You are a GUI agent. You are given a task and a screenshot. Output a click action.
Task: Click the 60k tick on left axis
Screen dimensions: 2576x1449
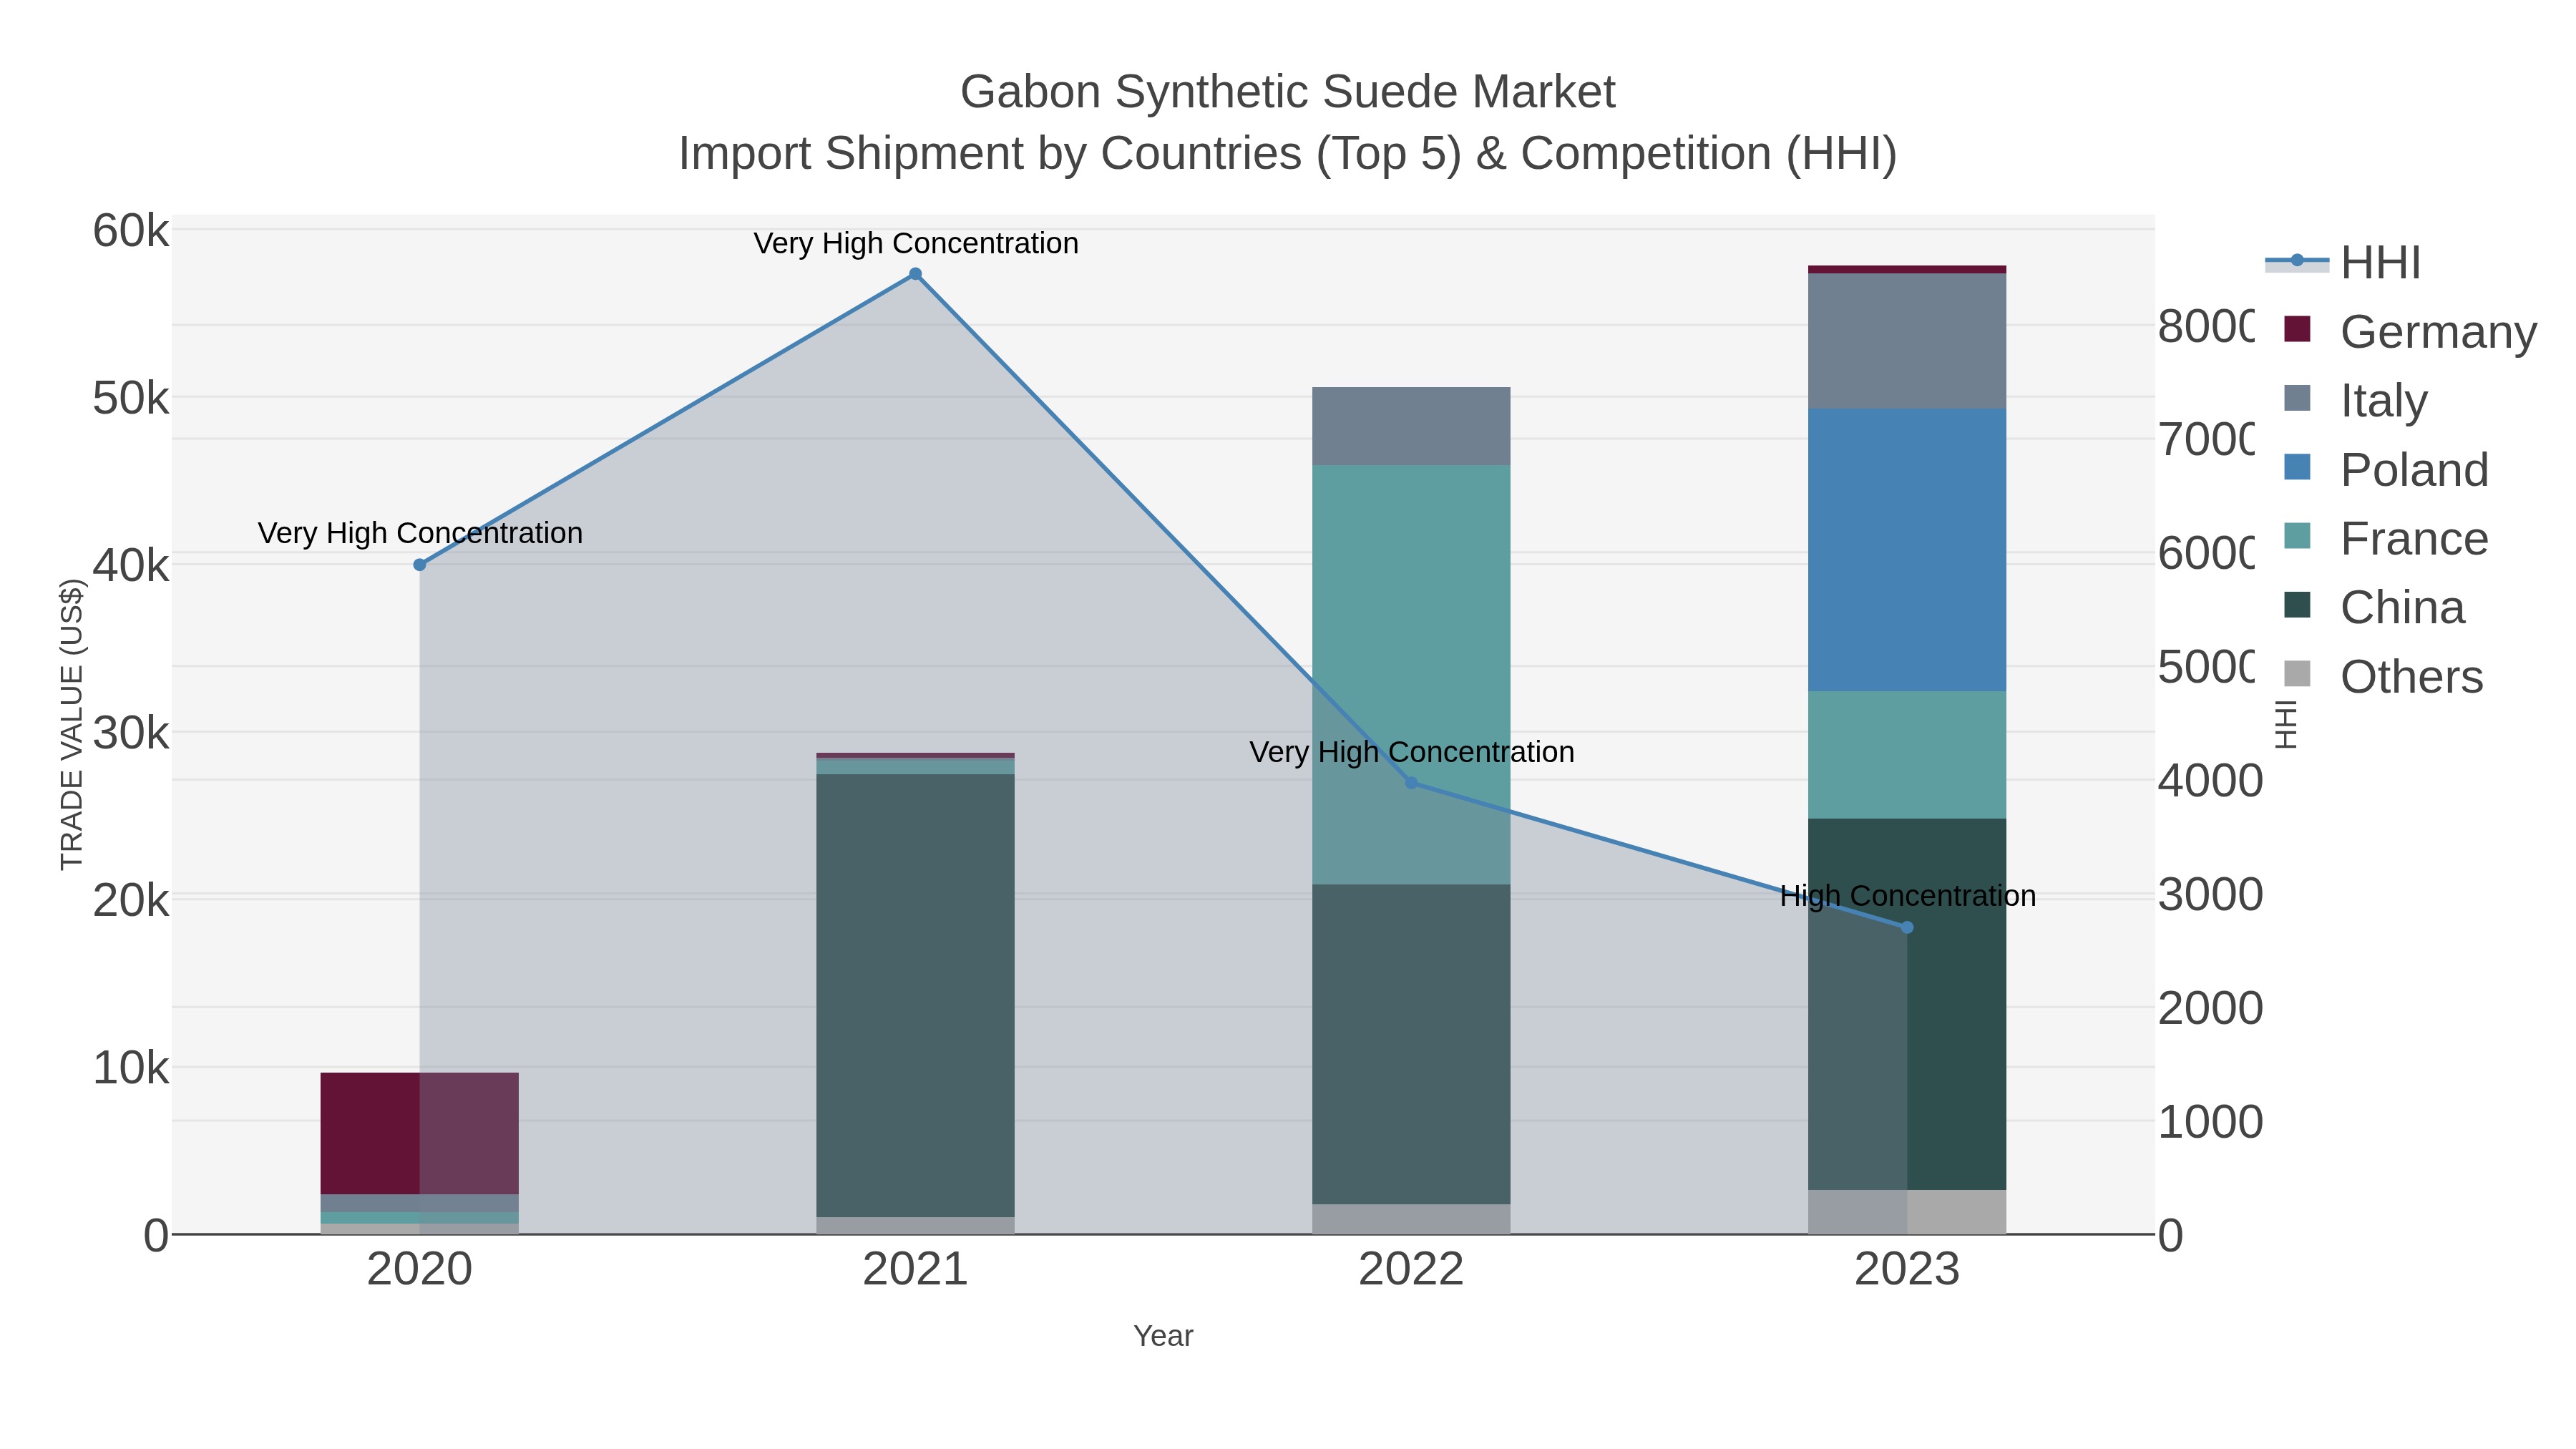(131, 231)
